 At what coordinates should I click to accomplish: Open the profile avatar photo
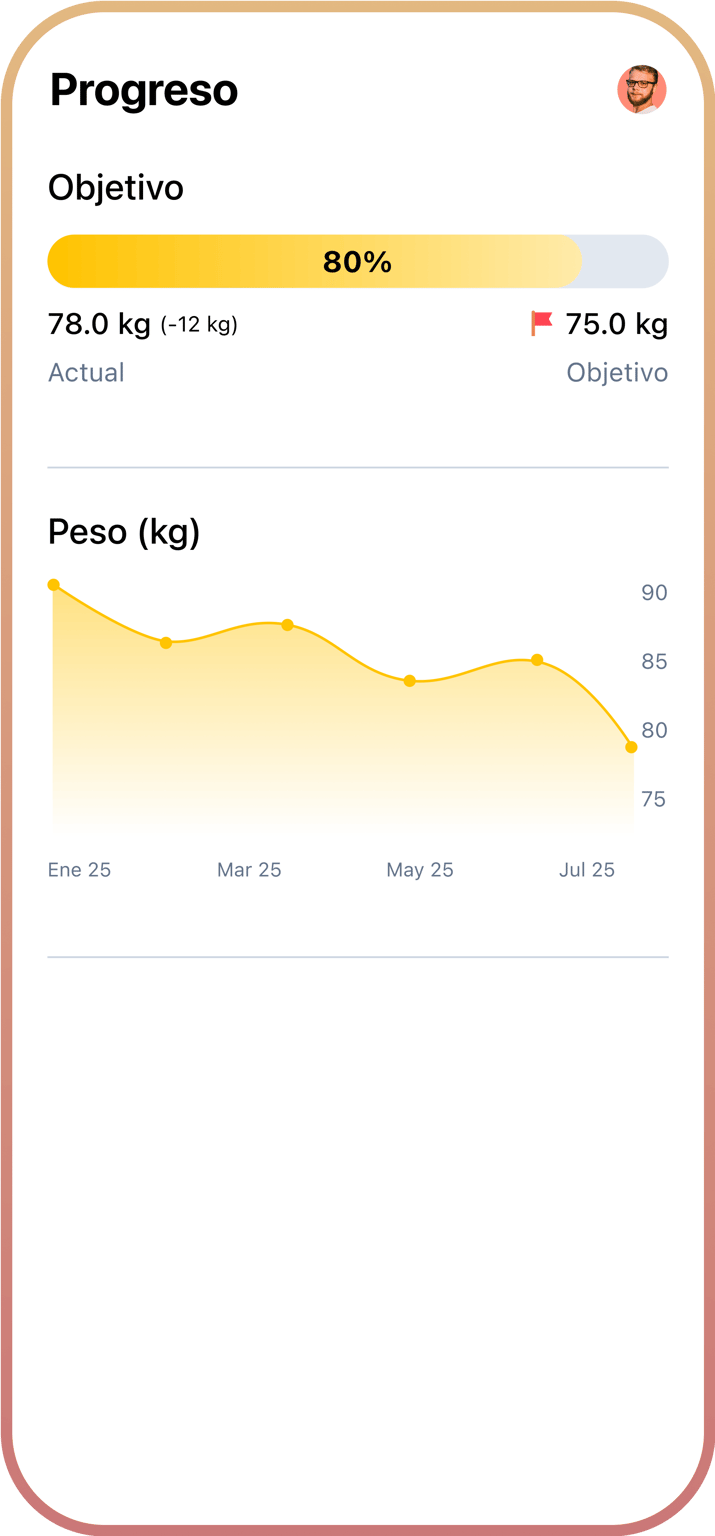(x=643, y=89)
